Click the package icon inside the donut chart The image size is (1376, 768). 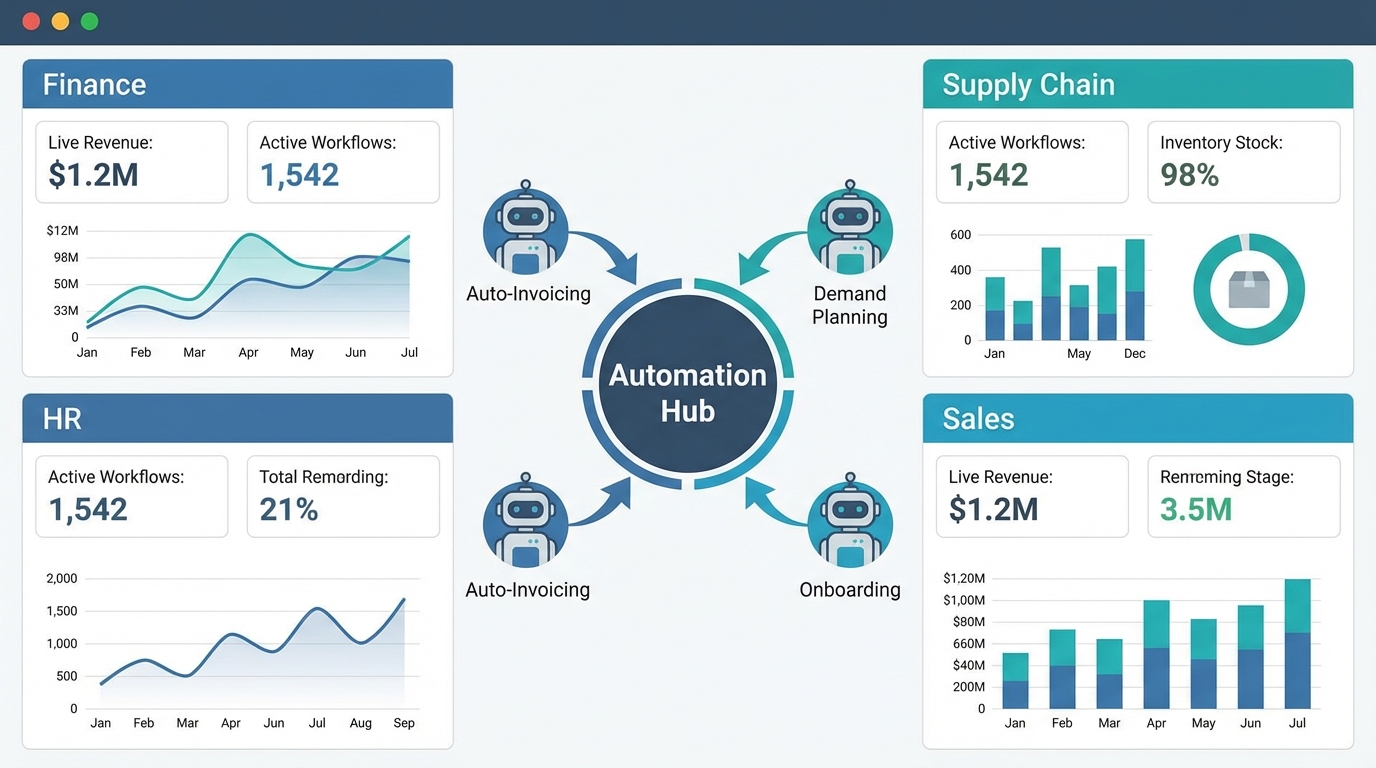1248,288
